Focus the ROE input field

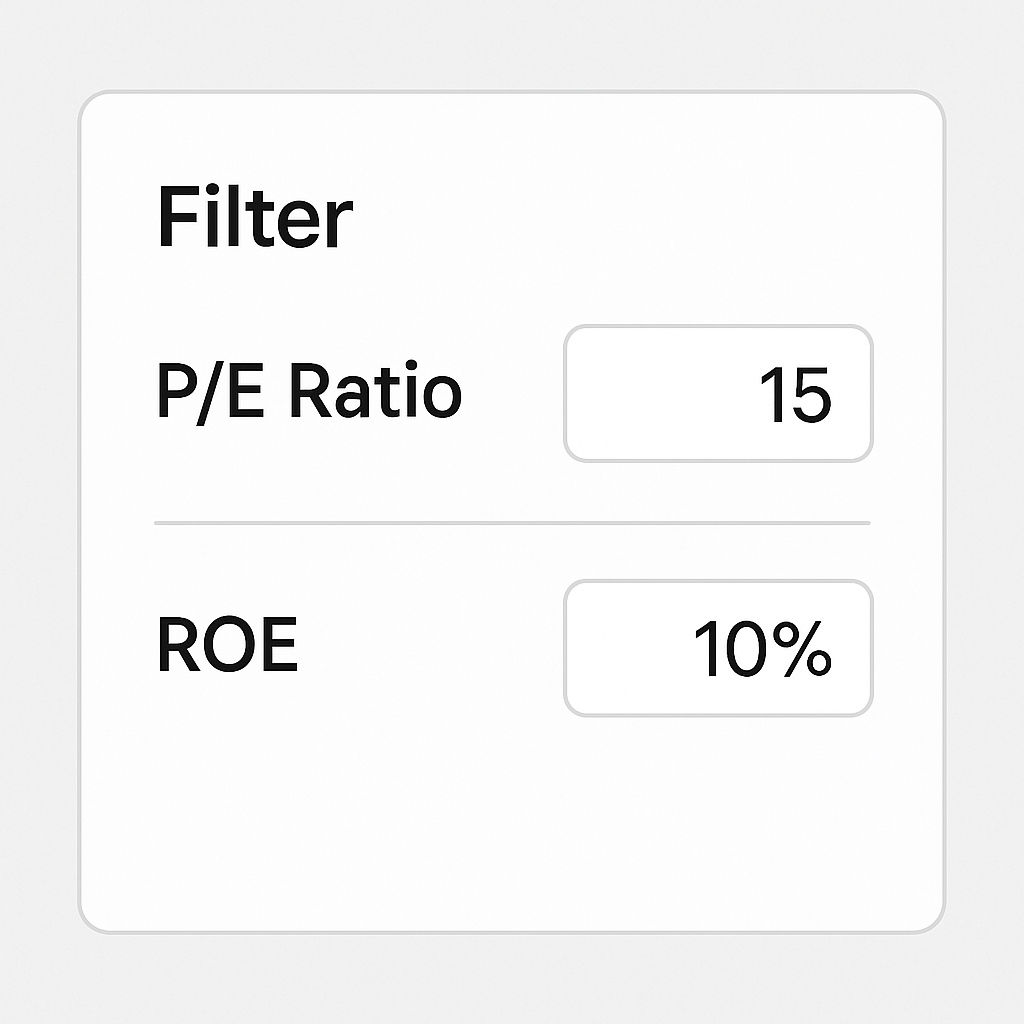click(x=718, y=648)
